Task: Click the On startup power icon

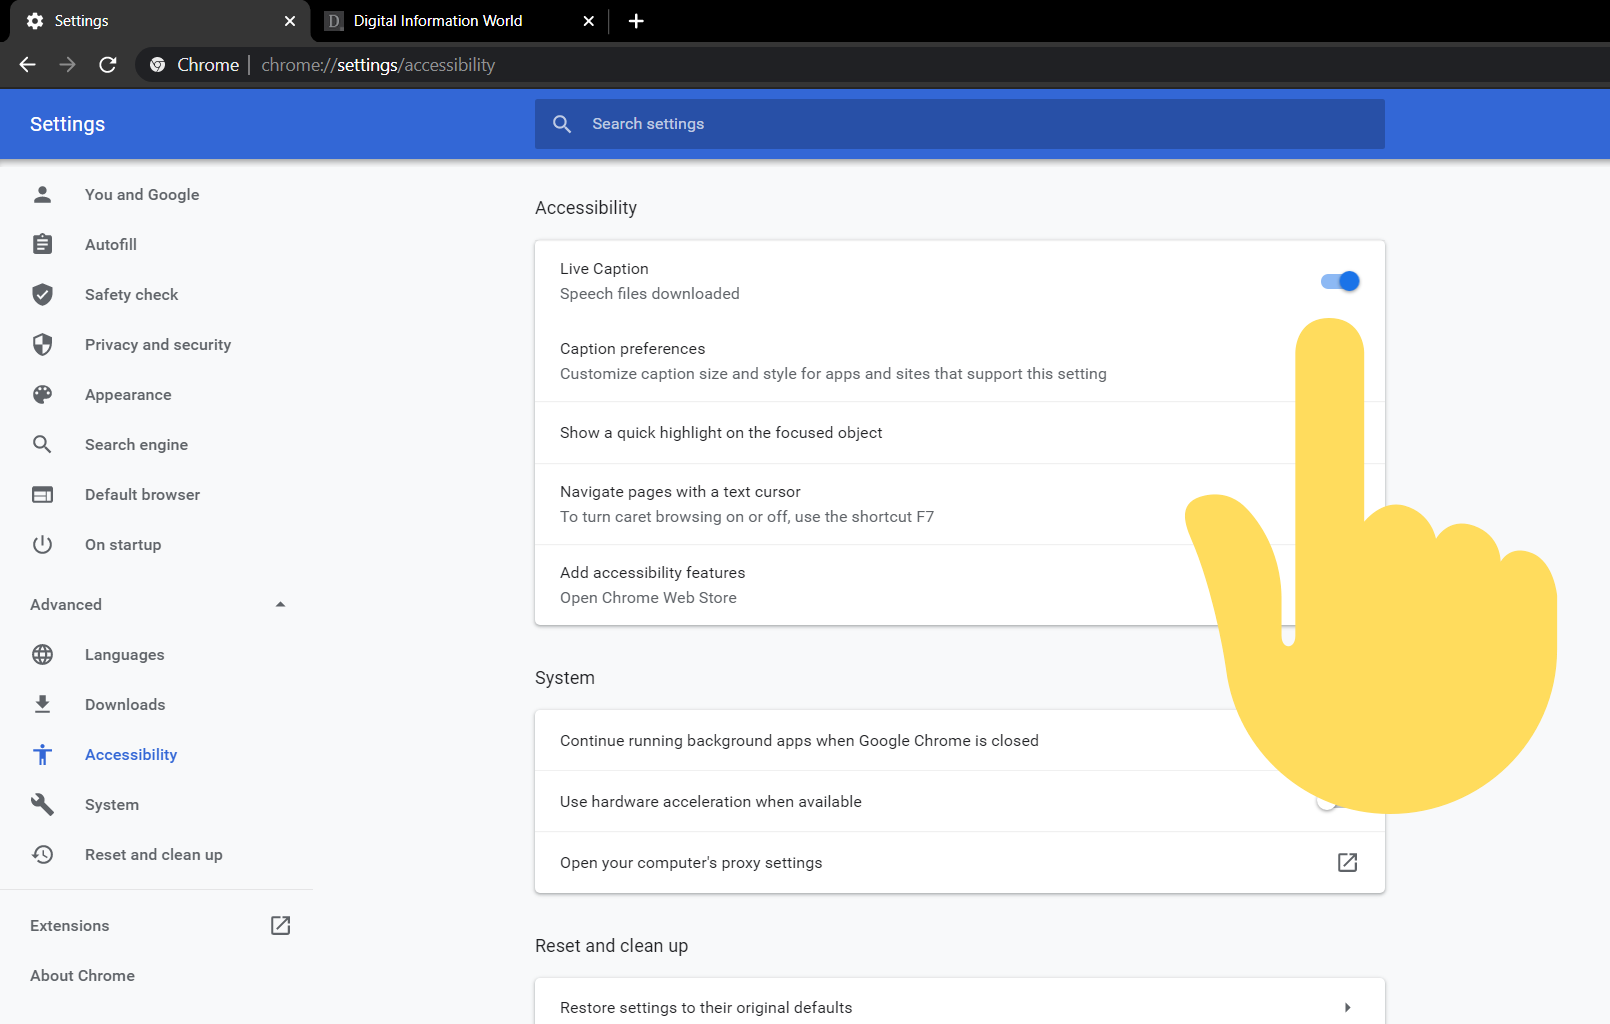Action: pyautogui.click(x=42, y=544)
